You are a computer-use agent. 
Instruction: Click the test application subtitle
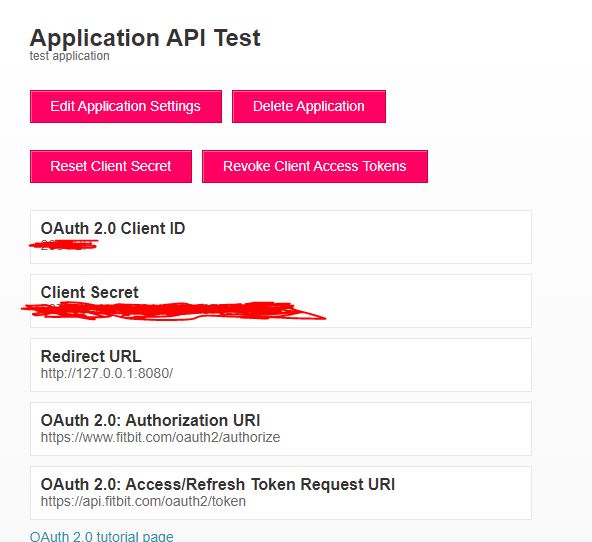(x=69, y=56)
